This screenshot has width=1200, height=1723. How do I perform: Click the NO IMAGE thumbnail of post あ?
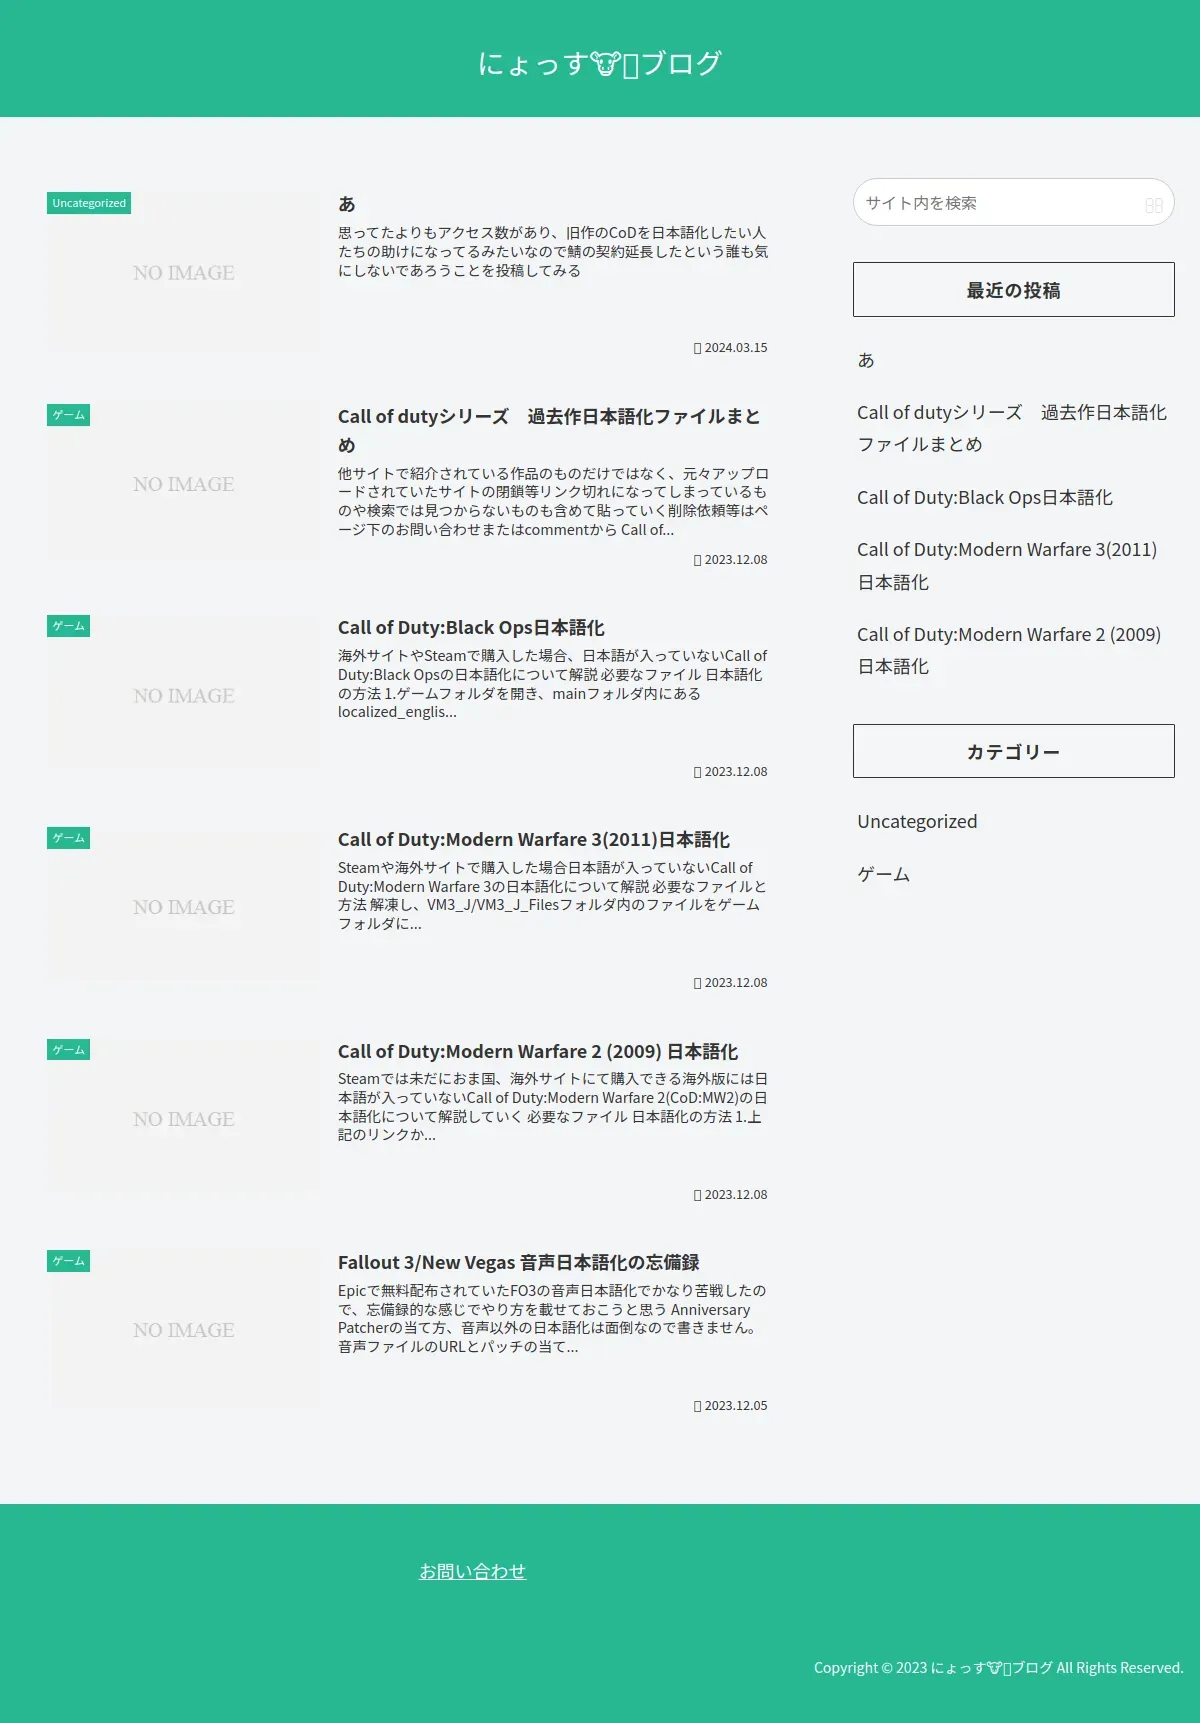coord(184,272)
